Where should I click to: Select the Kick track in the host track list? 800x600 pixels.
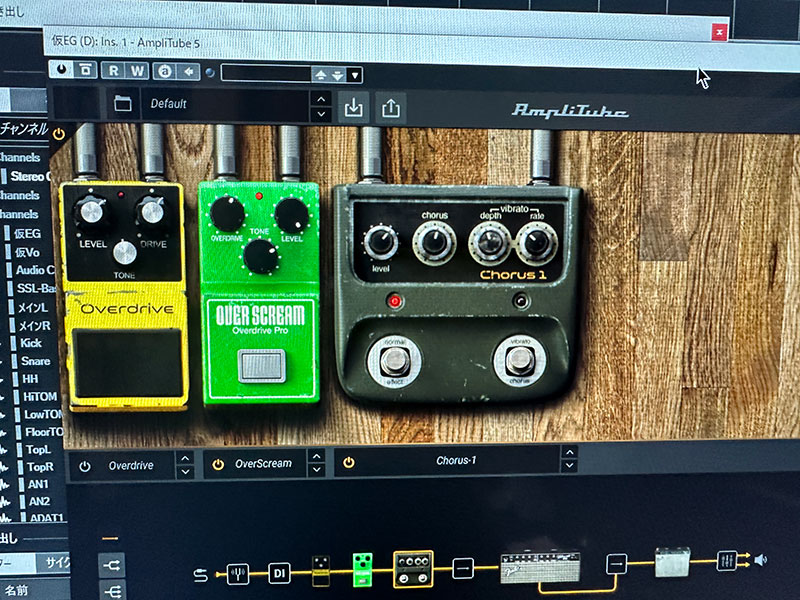click(x=31, y=343)
